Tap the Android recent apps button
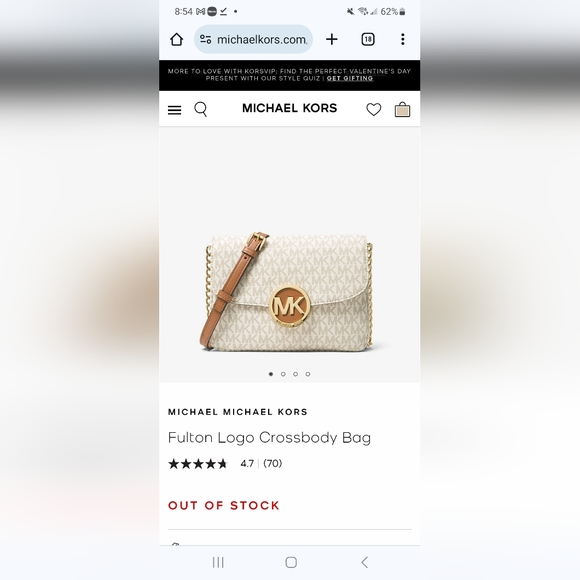Screen dimensions: 580x580 tap(218, 562)
